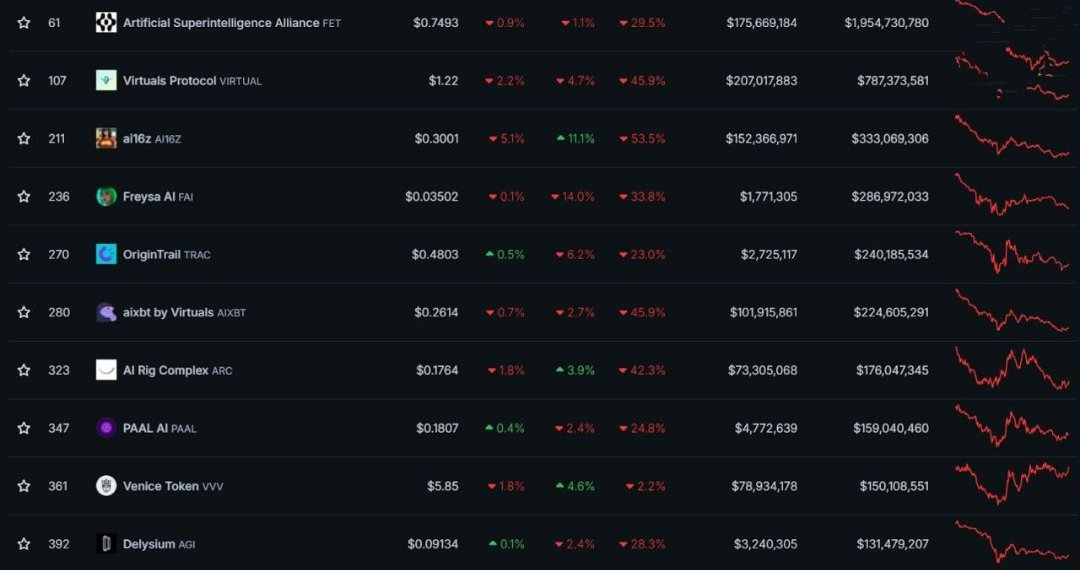Screen dimensions: 1080x570
Task: Click the aixbt by Virtuals icon
Action: coord(106,312)
